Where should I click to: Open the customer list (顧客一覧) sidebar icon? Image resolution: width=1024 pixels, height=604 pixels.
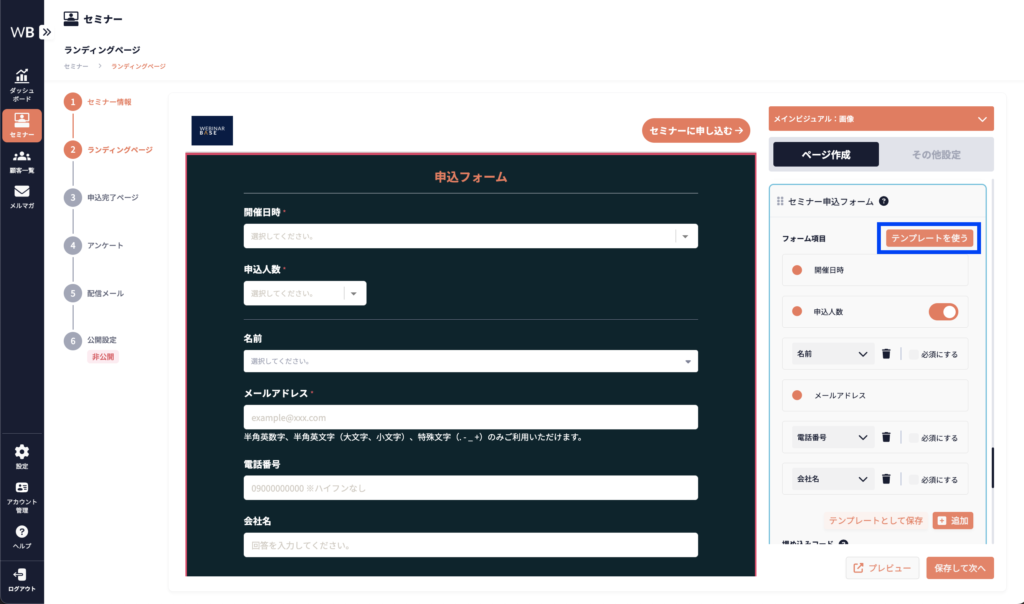[21, 161]
